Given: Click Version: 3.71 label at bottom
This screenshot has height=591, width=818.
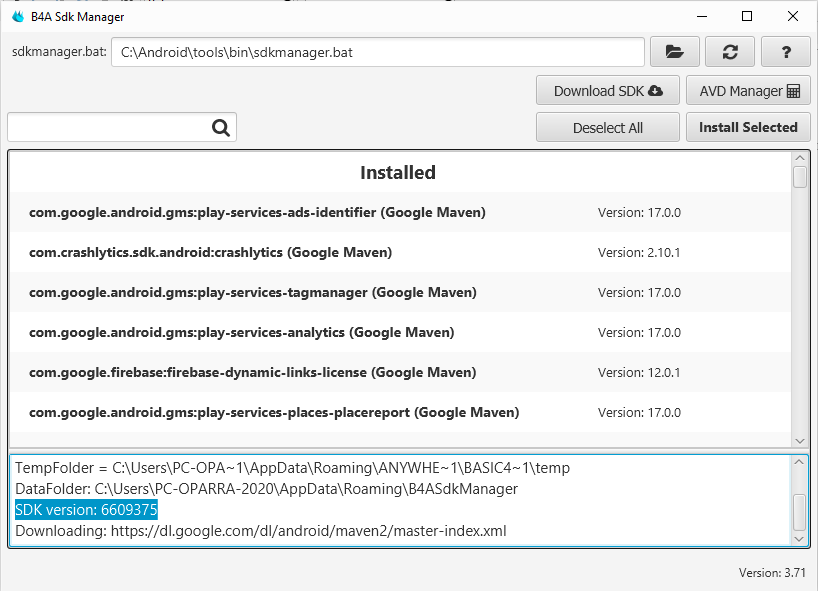Looking at the screenshot, I should point(772,573).
